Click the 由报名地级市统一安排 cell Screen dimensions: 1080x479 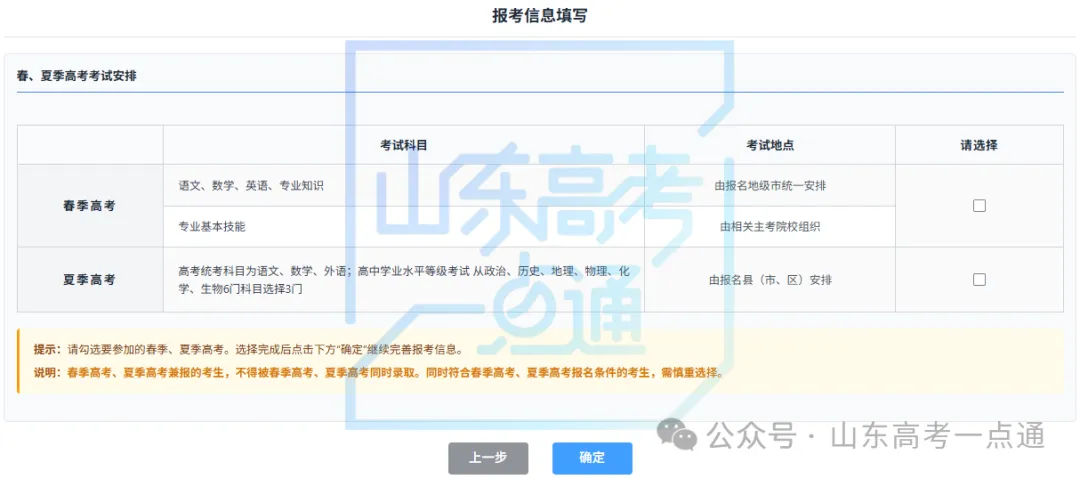pyautogui.click(x=770, y=185)
